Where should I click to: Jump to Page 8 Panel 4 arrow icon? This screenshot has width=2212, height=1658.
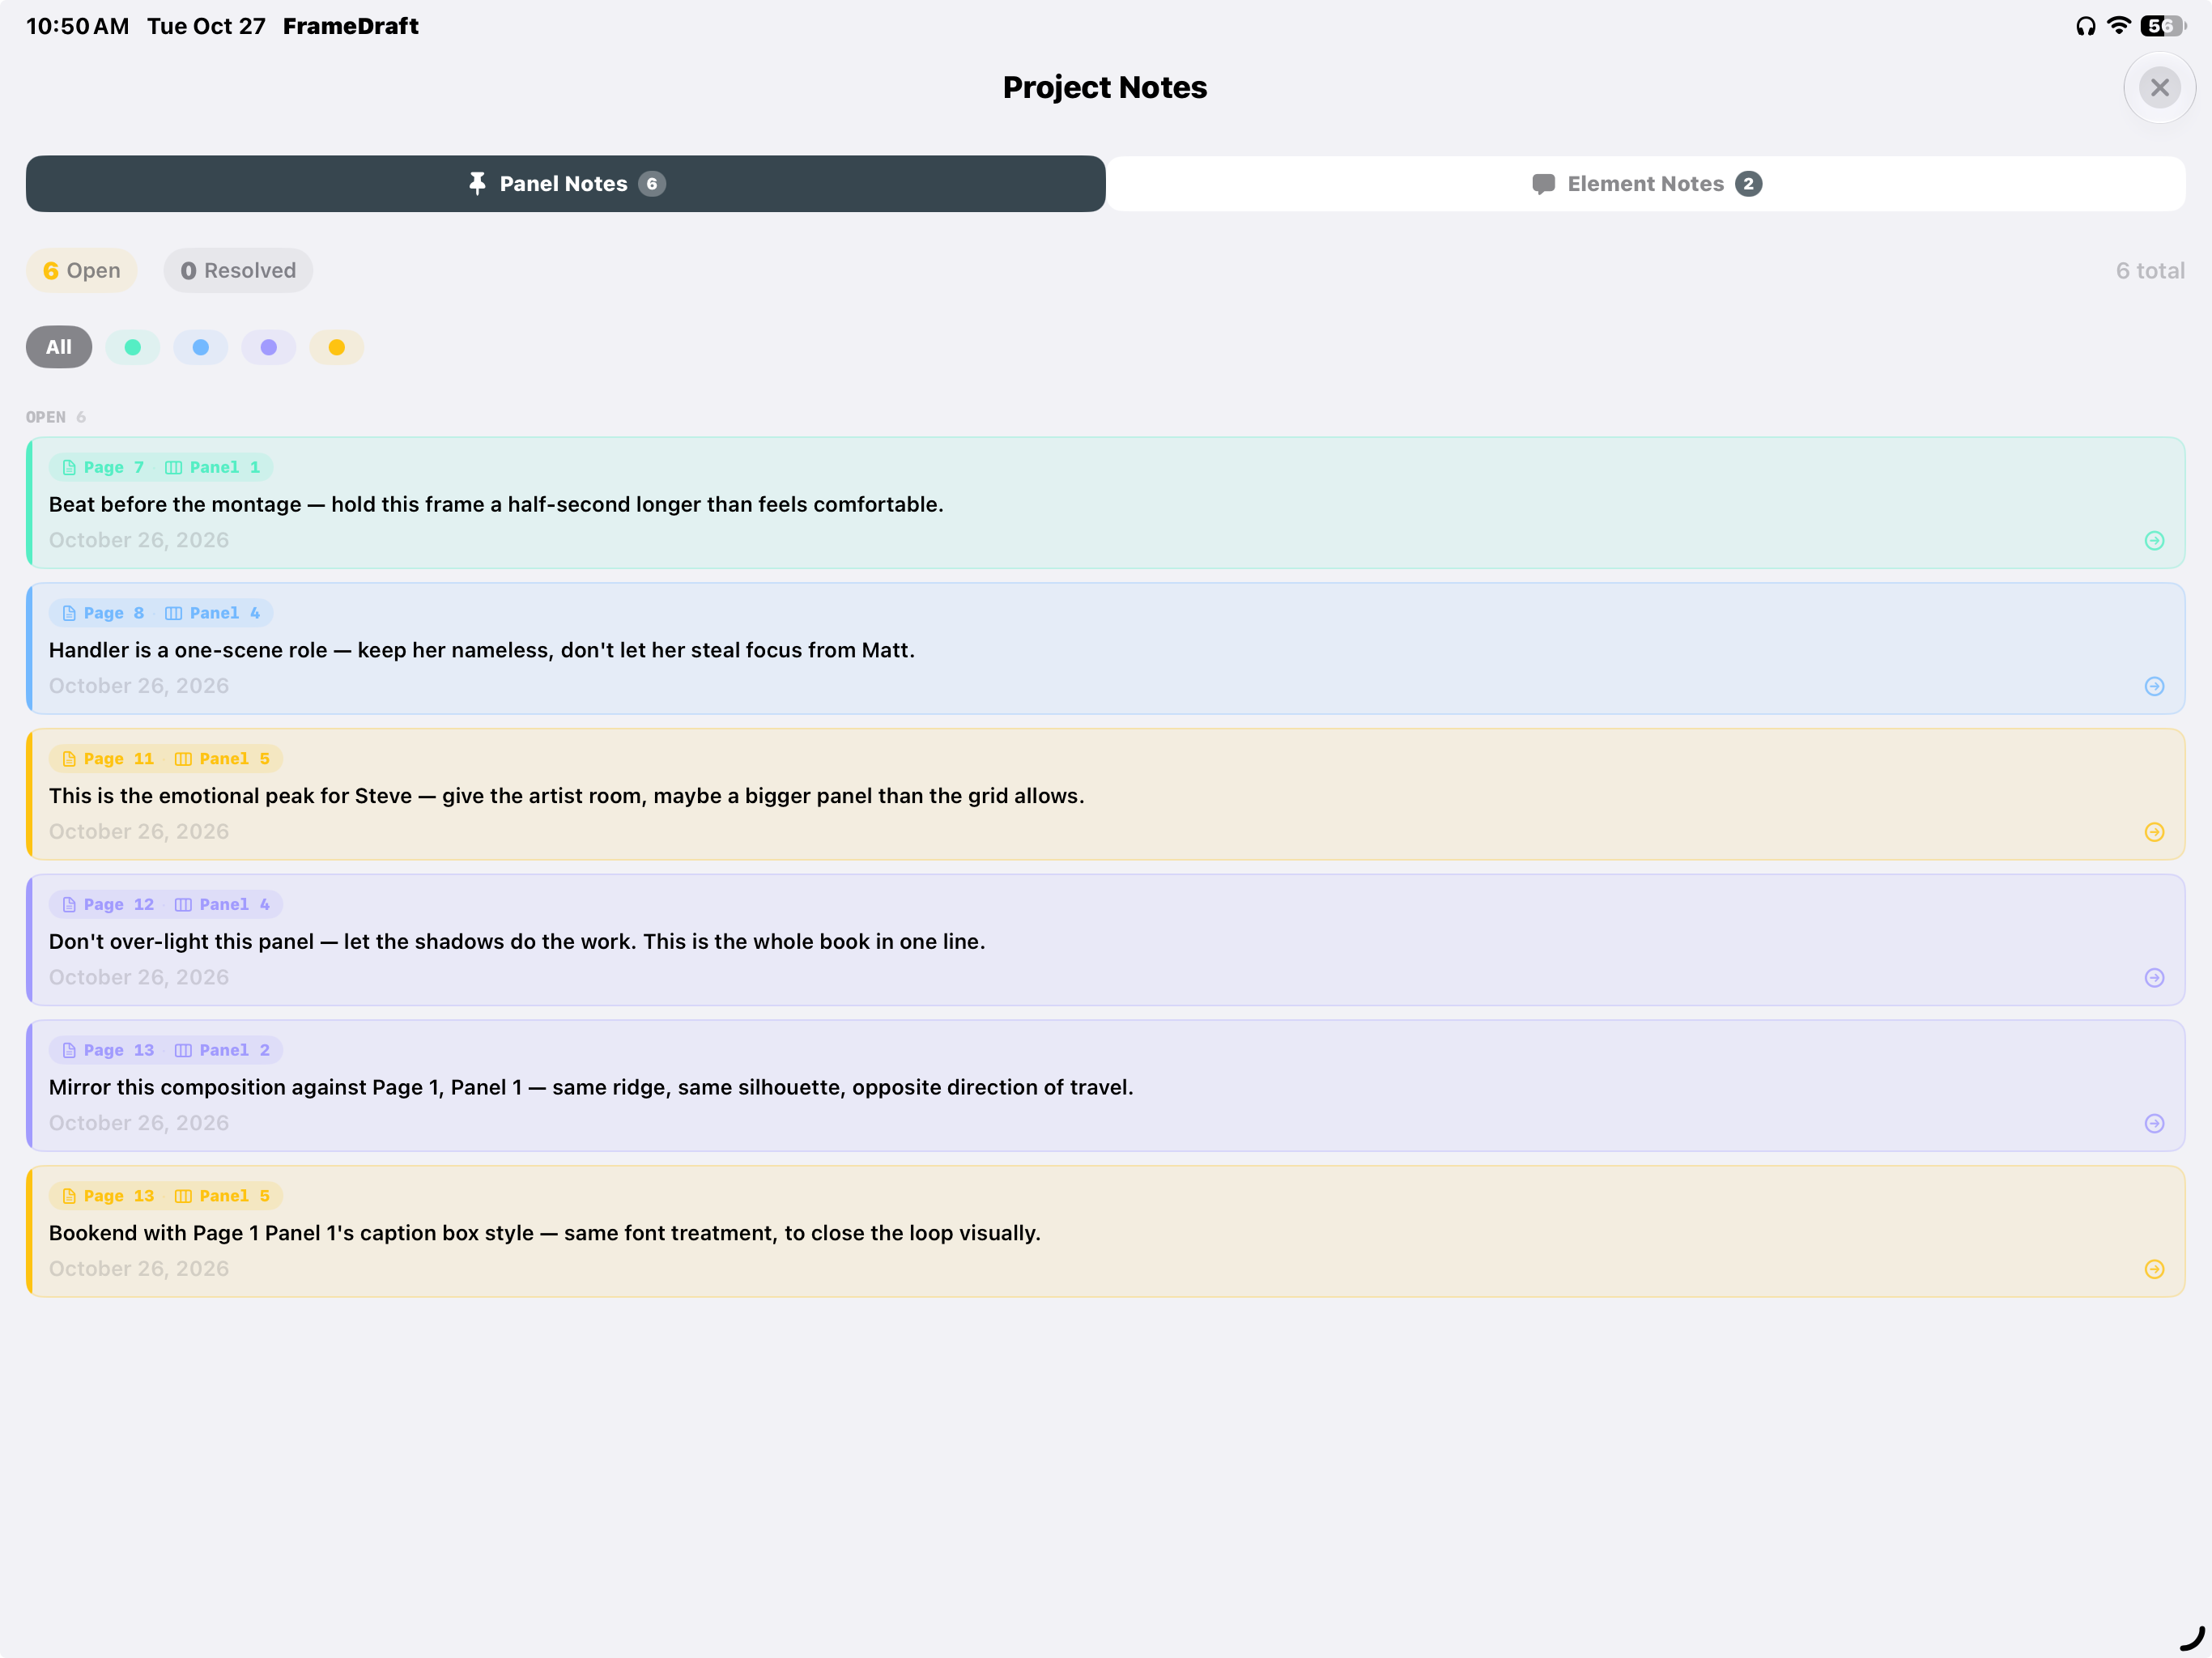[x=2154, y=686]
